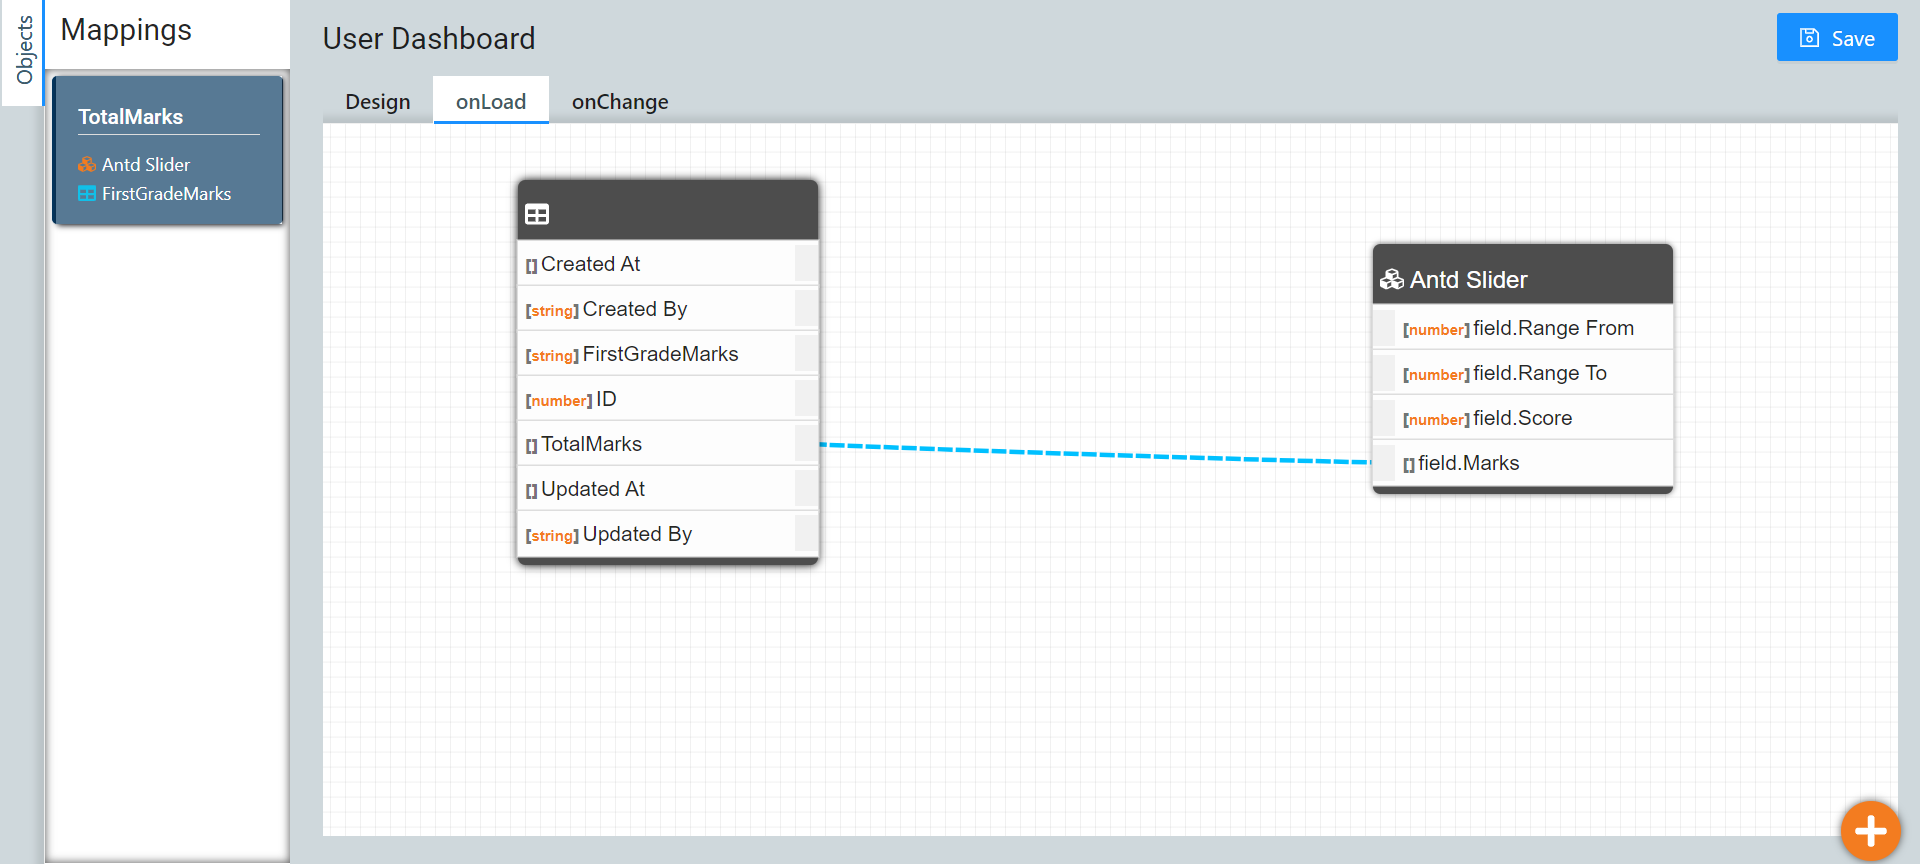Viewport: 1920px width, 864px height.
Task: Click the field.Score row
Action: tap(1523, 417)
